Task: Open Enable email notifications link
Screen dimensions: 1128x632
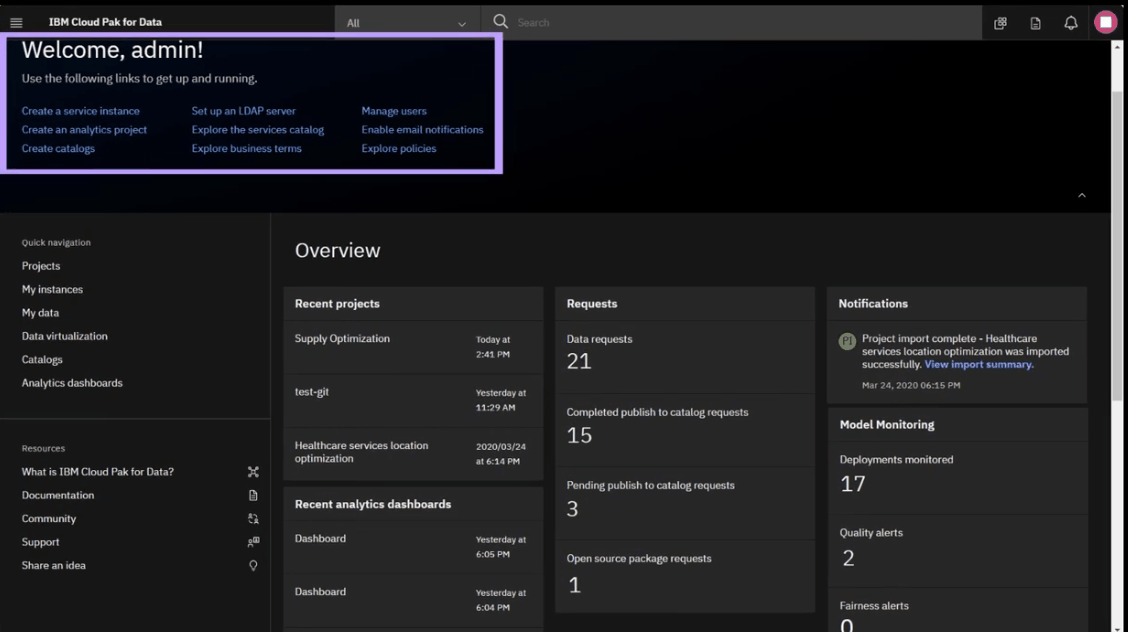Action: [x=422, y=129]
